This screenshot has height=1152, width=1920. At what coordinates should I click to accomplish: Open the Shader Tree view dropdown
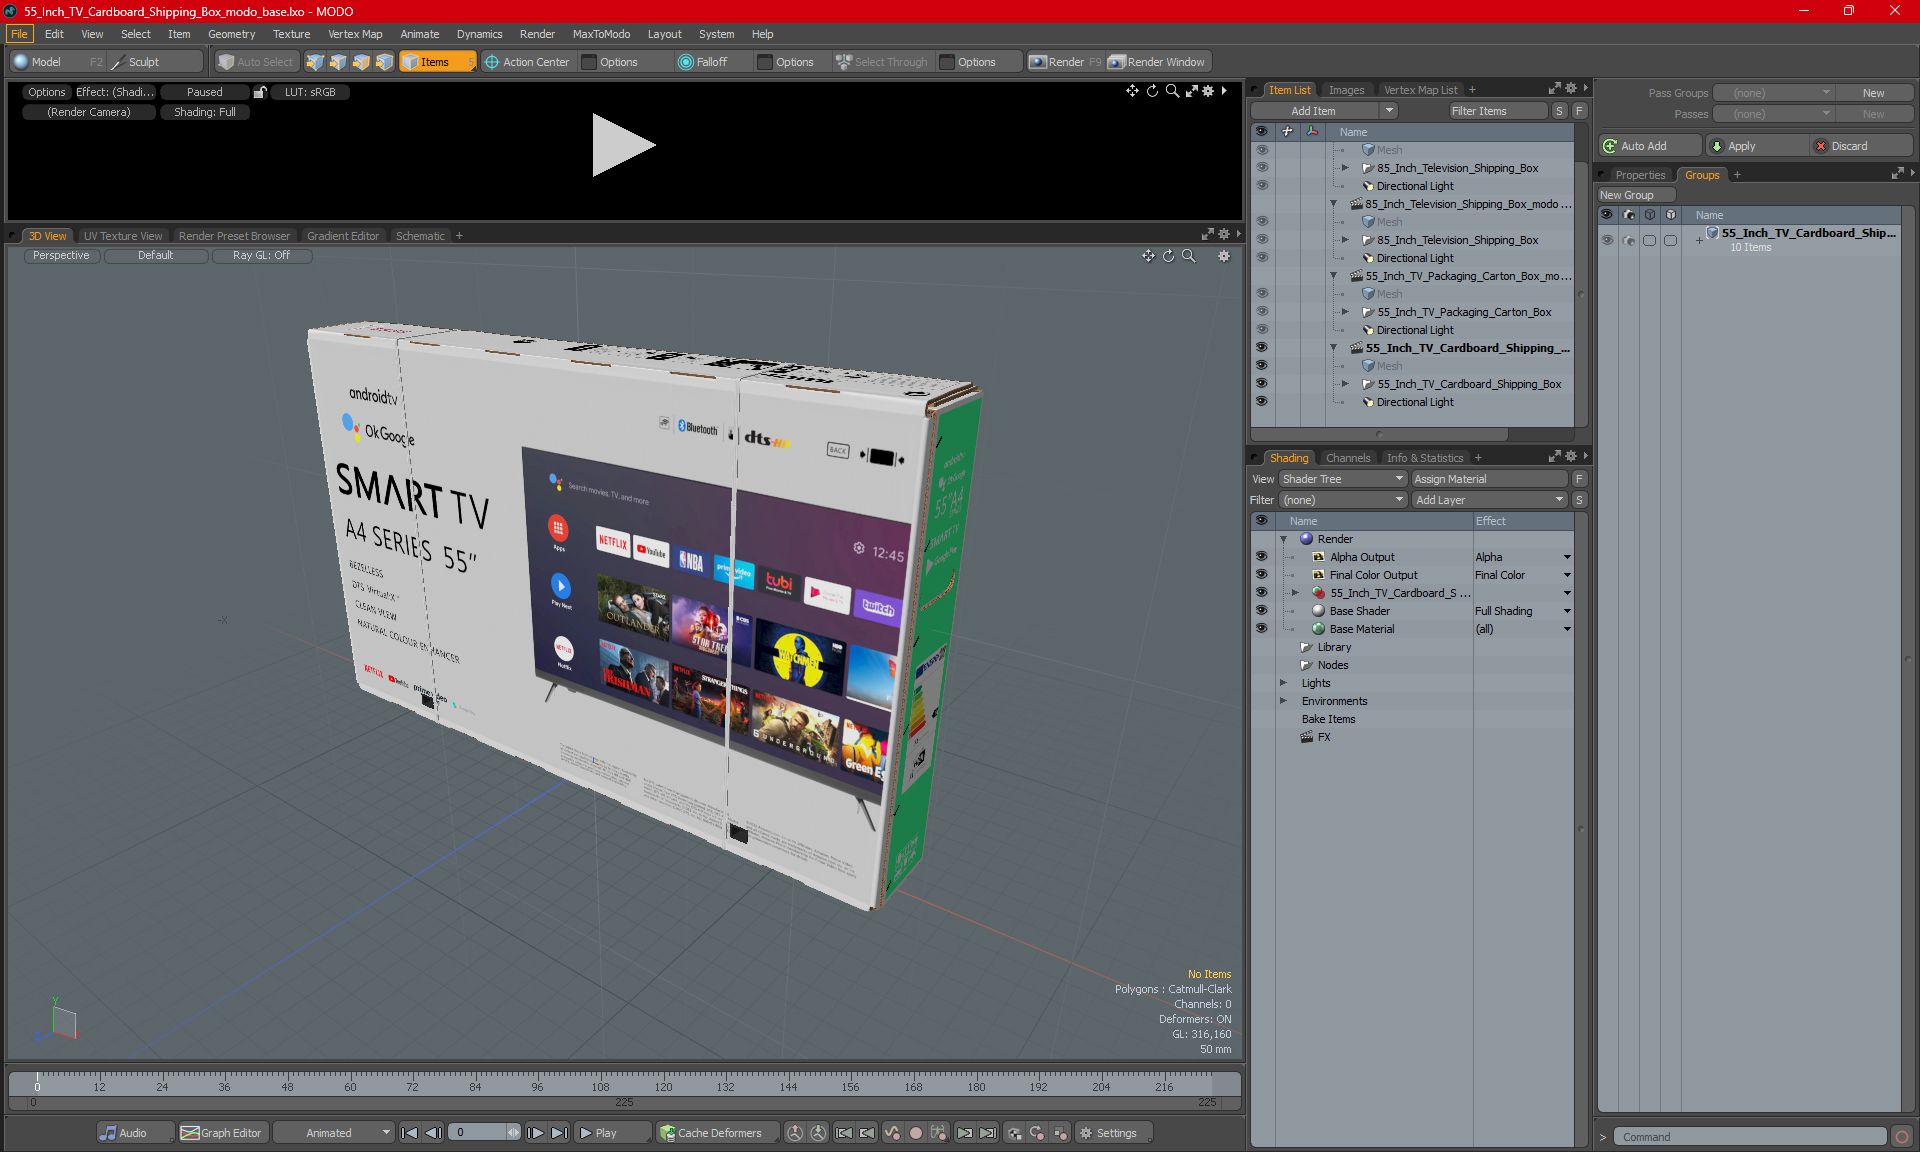click(x=1343, y=479)
